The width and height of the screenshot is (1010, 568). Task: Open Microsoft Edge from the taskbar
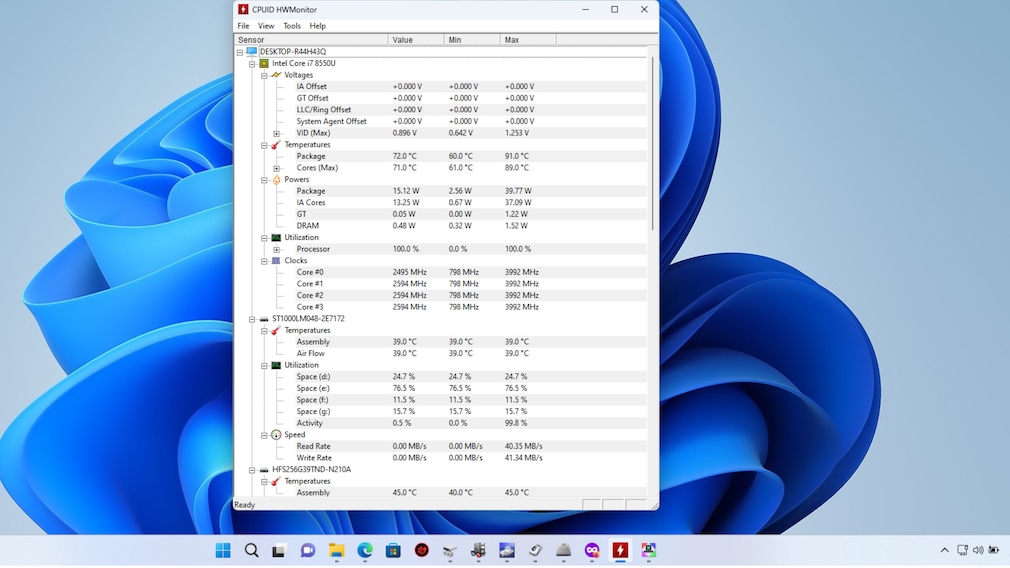[x=365, y=550]
